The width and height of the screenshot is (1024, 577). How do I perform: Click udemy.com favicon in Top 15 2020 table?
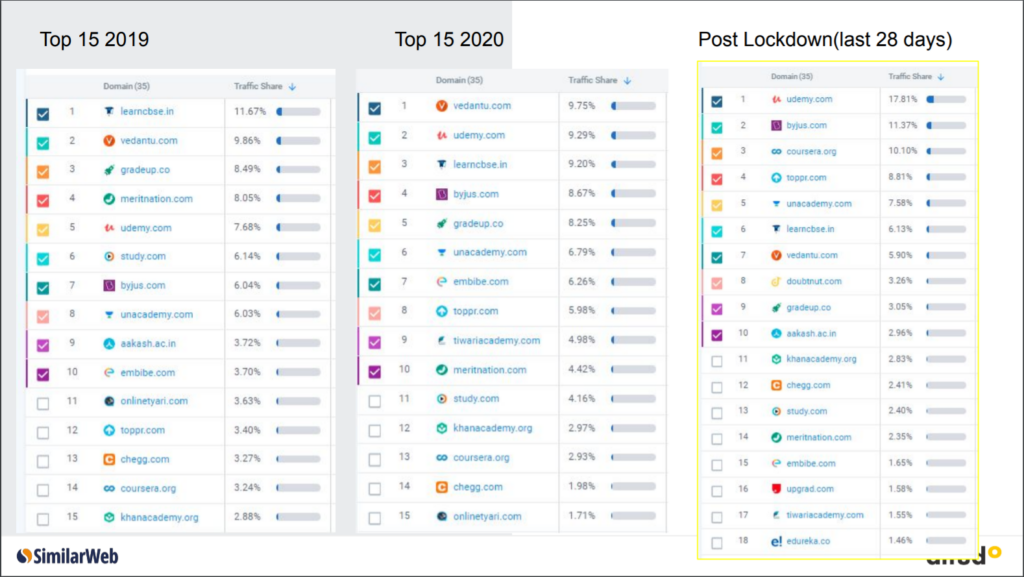point(442,135)
